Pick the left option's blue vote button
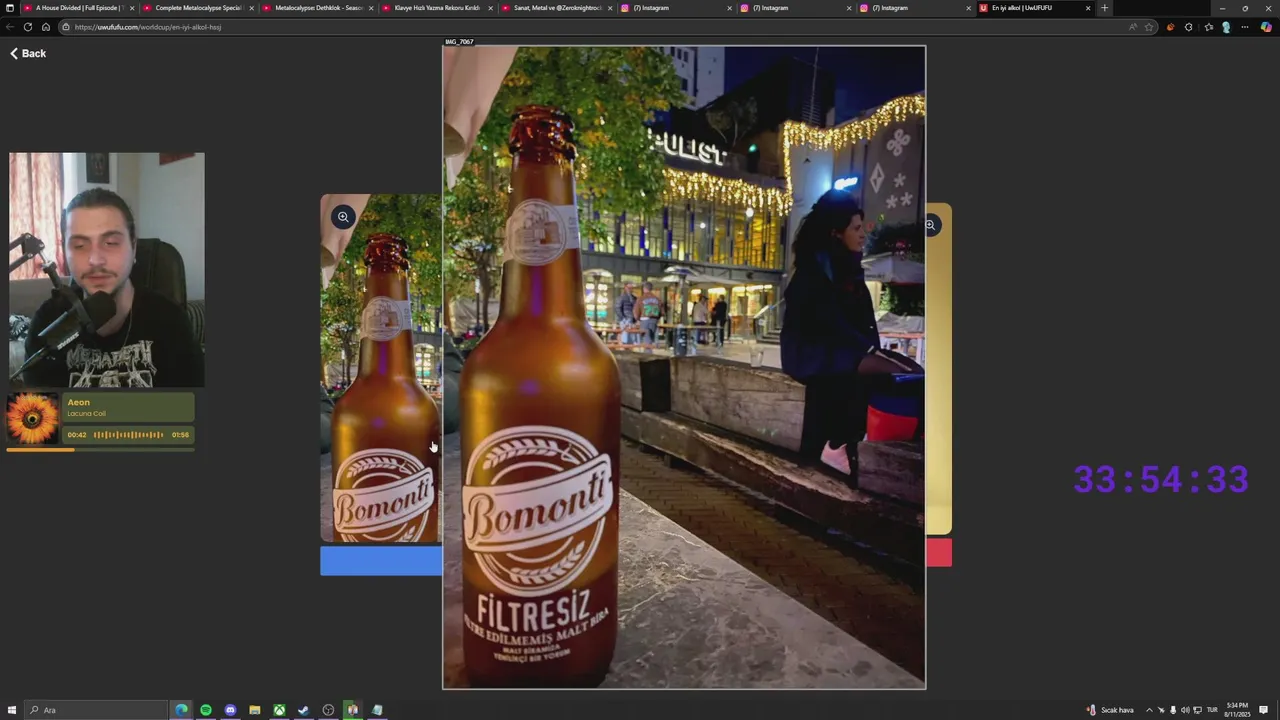Image resolution: width=1280 pixels, height=720 pixels. [x=381, y=561]
